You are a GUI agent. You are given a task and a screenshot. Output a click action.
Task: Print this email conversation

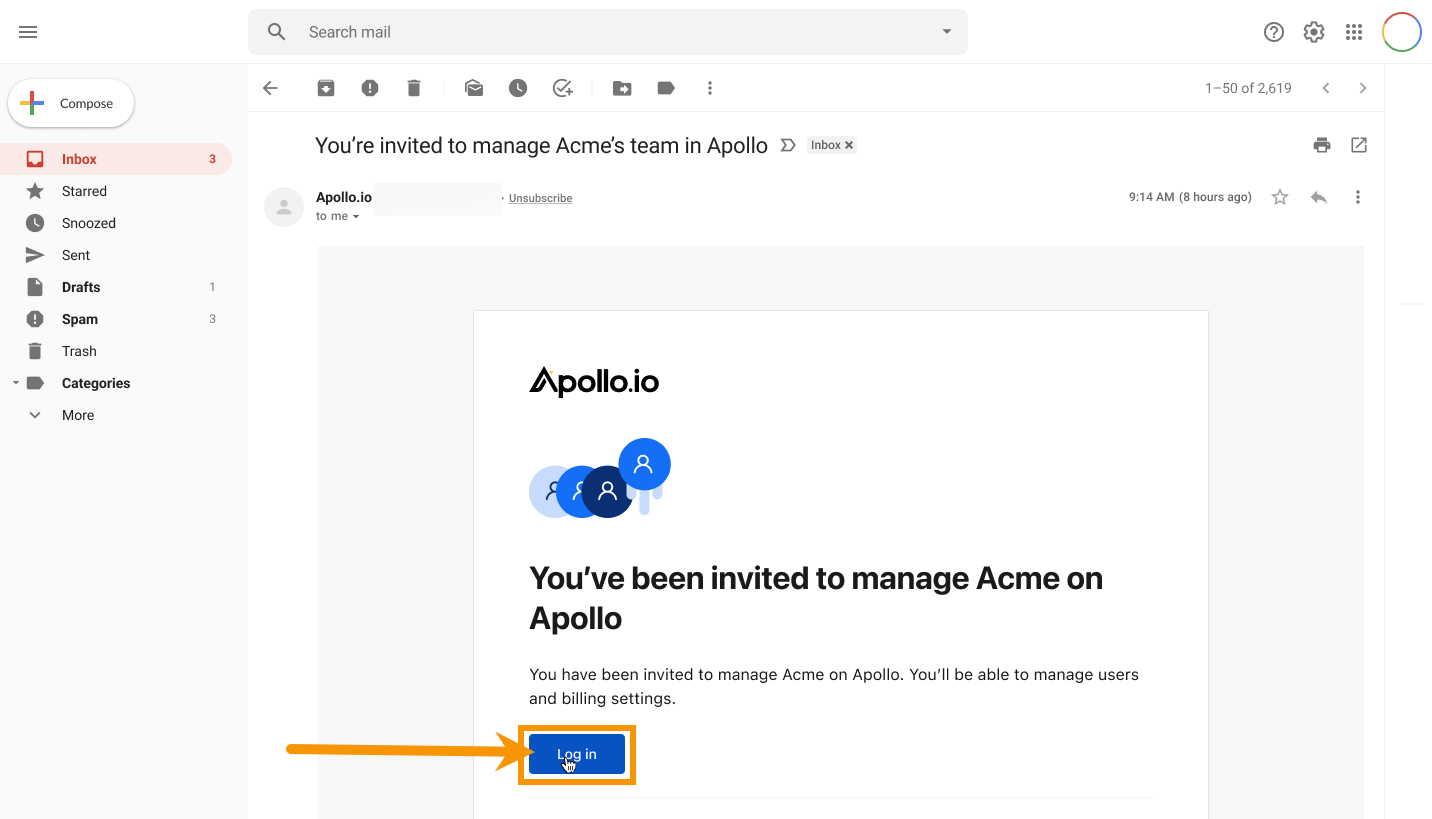(x=1322, y=145)
